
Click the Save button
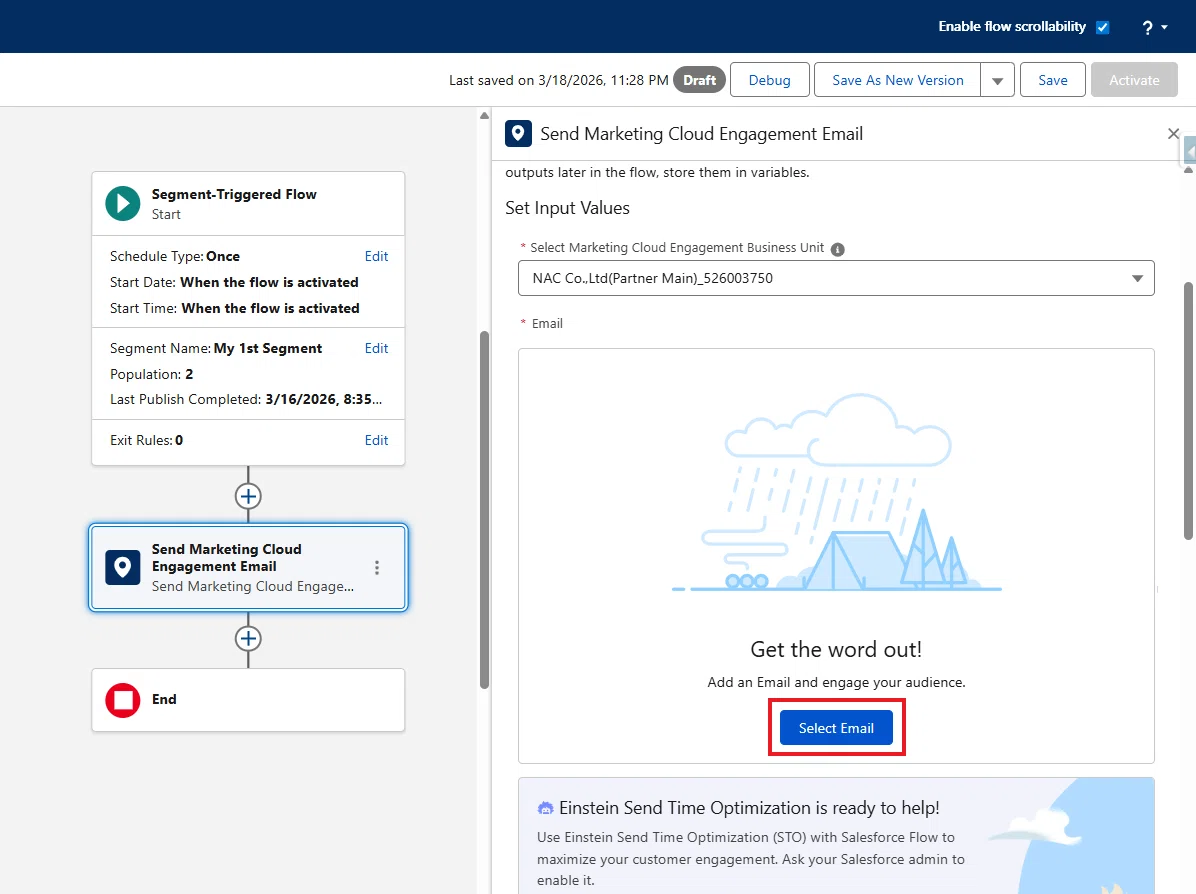coord(1052,80)
